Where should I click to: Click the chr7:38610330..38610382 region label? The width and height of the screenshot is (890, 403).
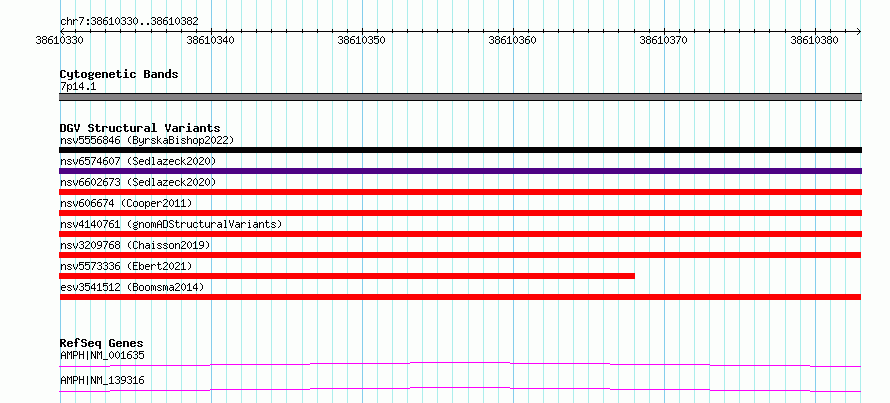[129, 22]
